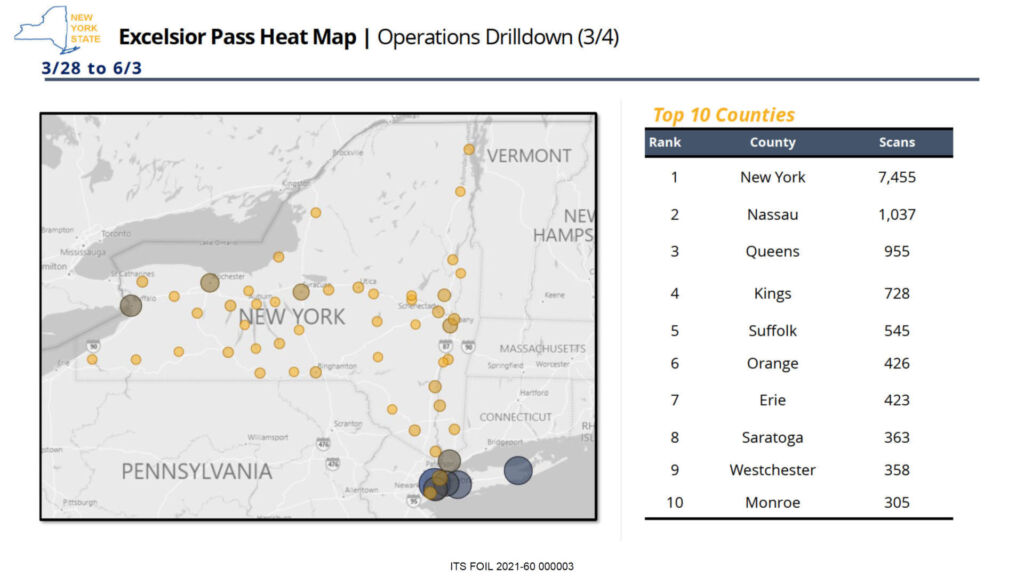Click the "VERMONT" label on the map

point(529,156)
